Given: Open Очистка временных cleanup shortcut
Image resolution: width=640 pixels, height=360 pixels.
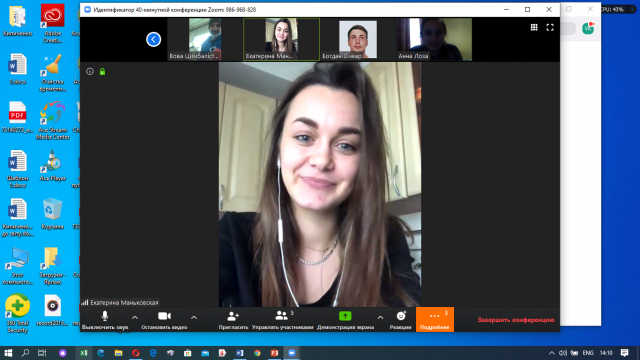Looking at the screenshot, I should pyautogui.click(x=53, y=73).
